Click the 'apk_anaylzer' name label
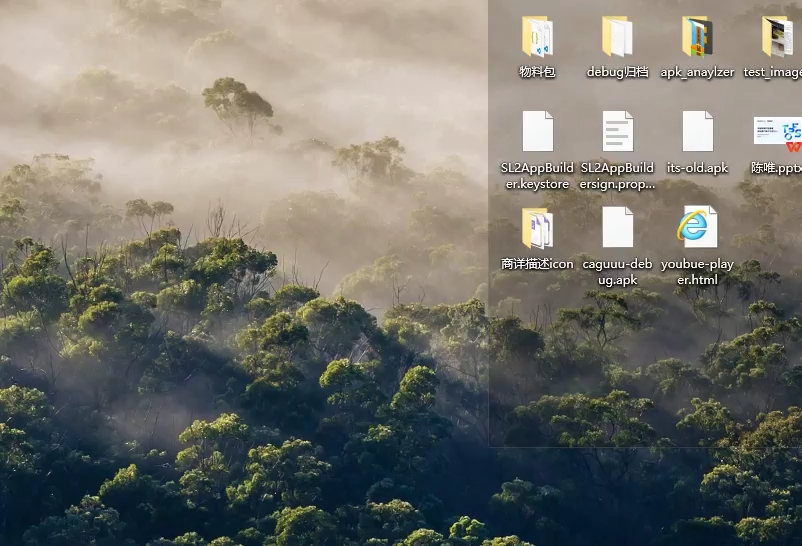Image resolution: width=802 pixels, height=546 pixels. [697, 72]
